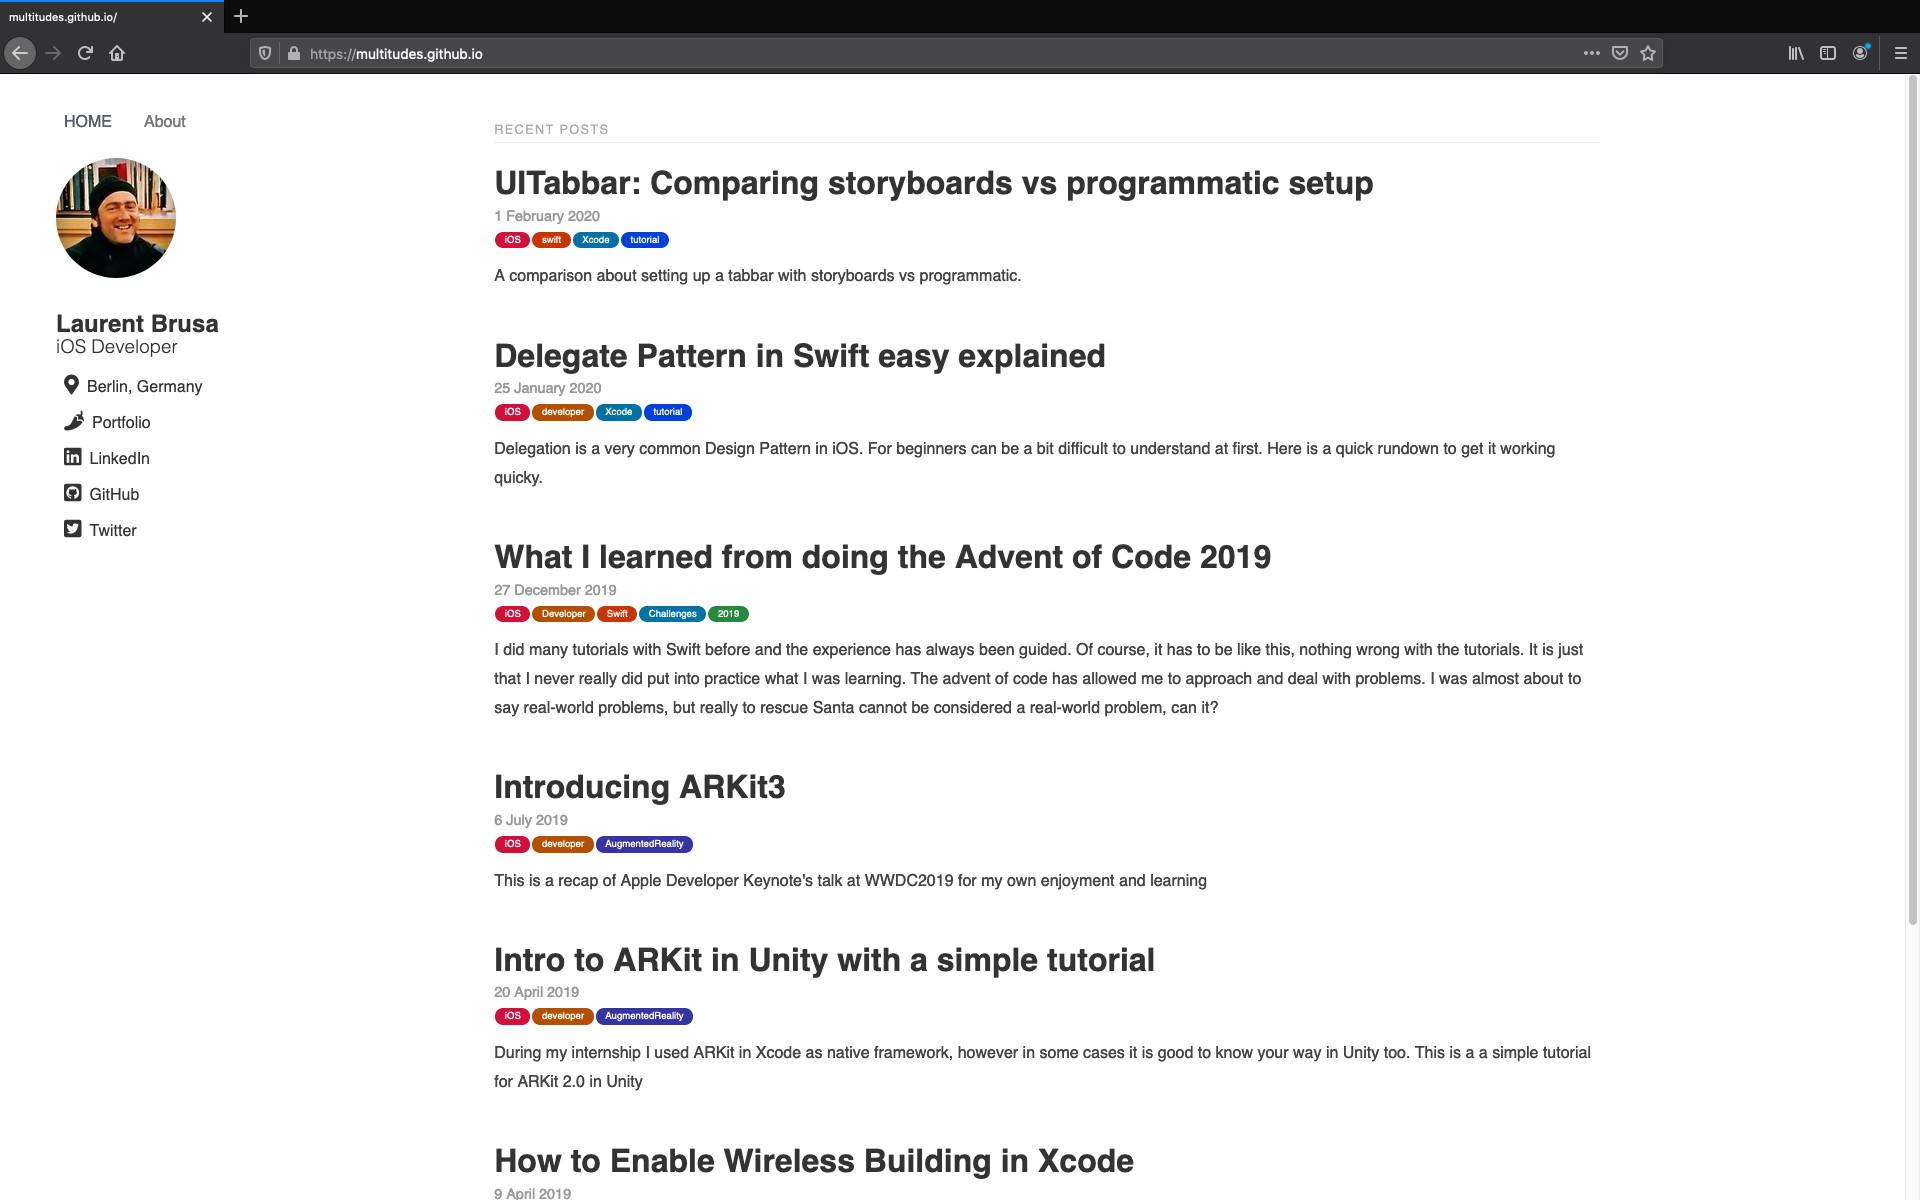The image size is (1920, 1200).
Task: Open a new browser tab
Action: pos(241,16)
